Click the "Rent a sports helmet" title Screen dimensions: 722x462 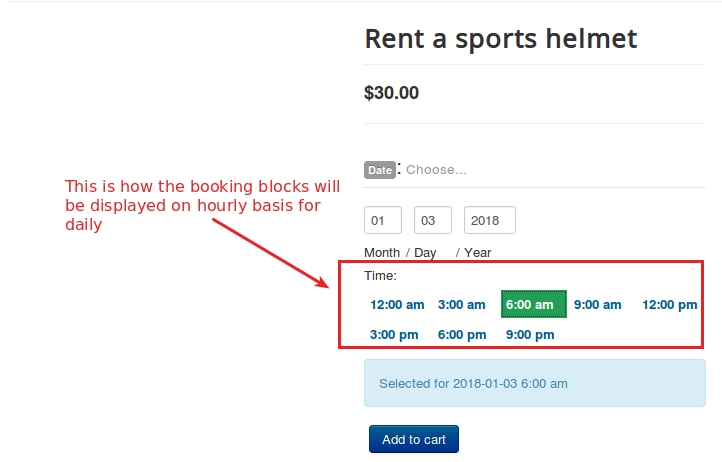(500, 39)
